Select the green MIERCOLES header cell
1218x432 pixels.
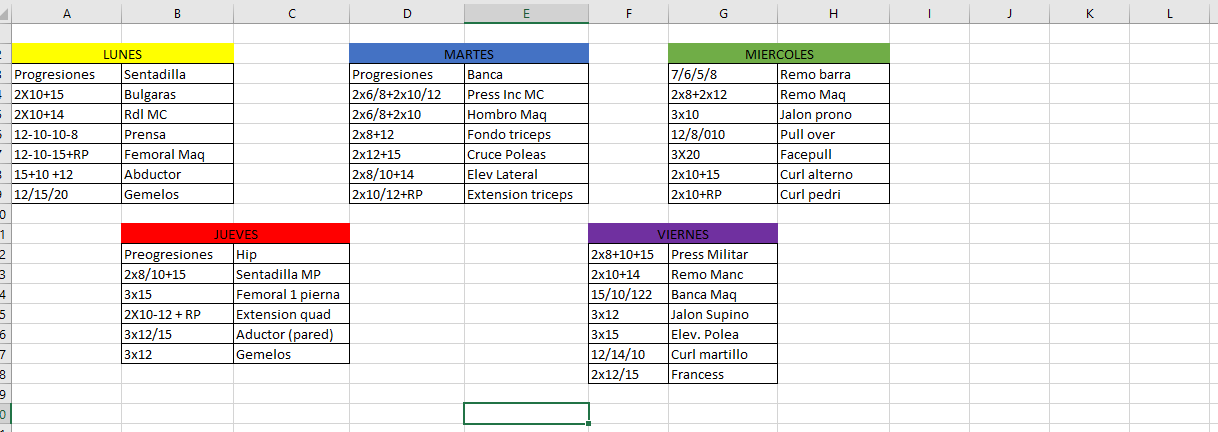coord(779,54)
